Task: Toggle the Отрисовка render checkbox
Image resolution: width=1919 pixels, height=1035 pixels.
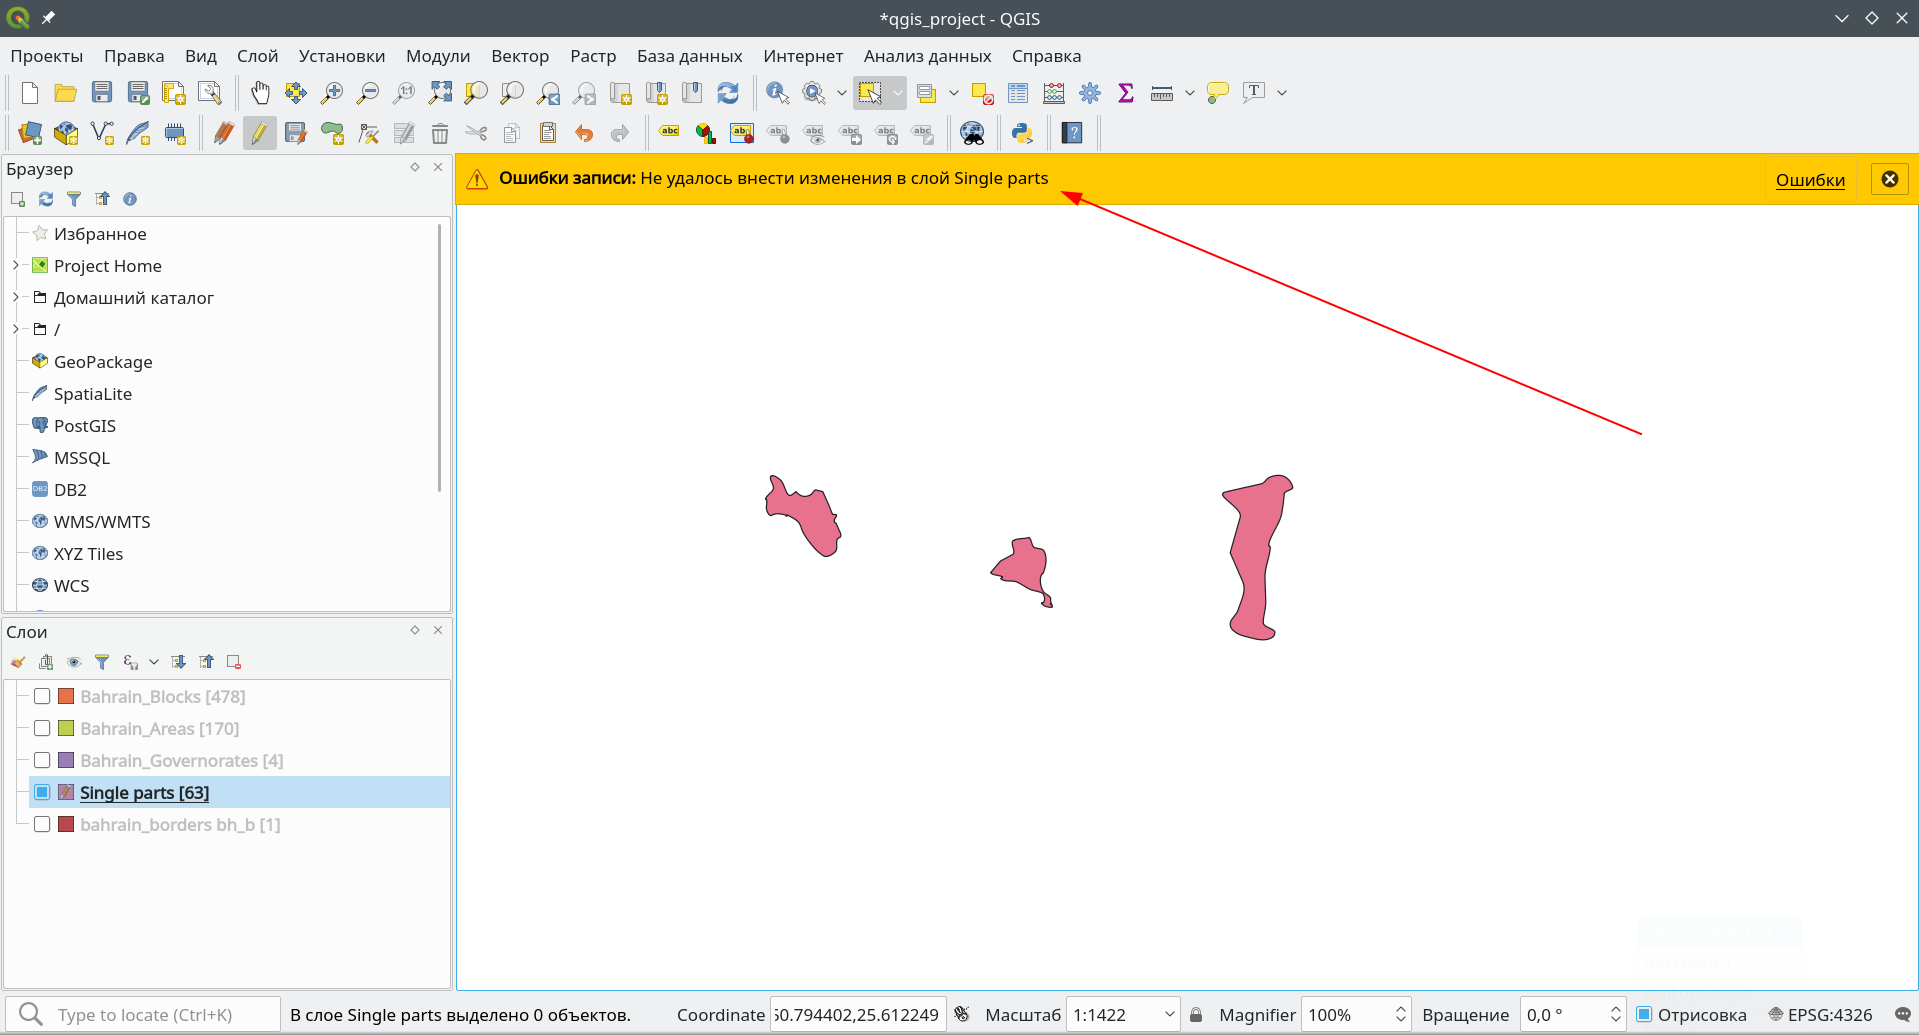Action: [1644, 1014]
